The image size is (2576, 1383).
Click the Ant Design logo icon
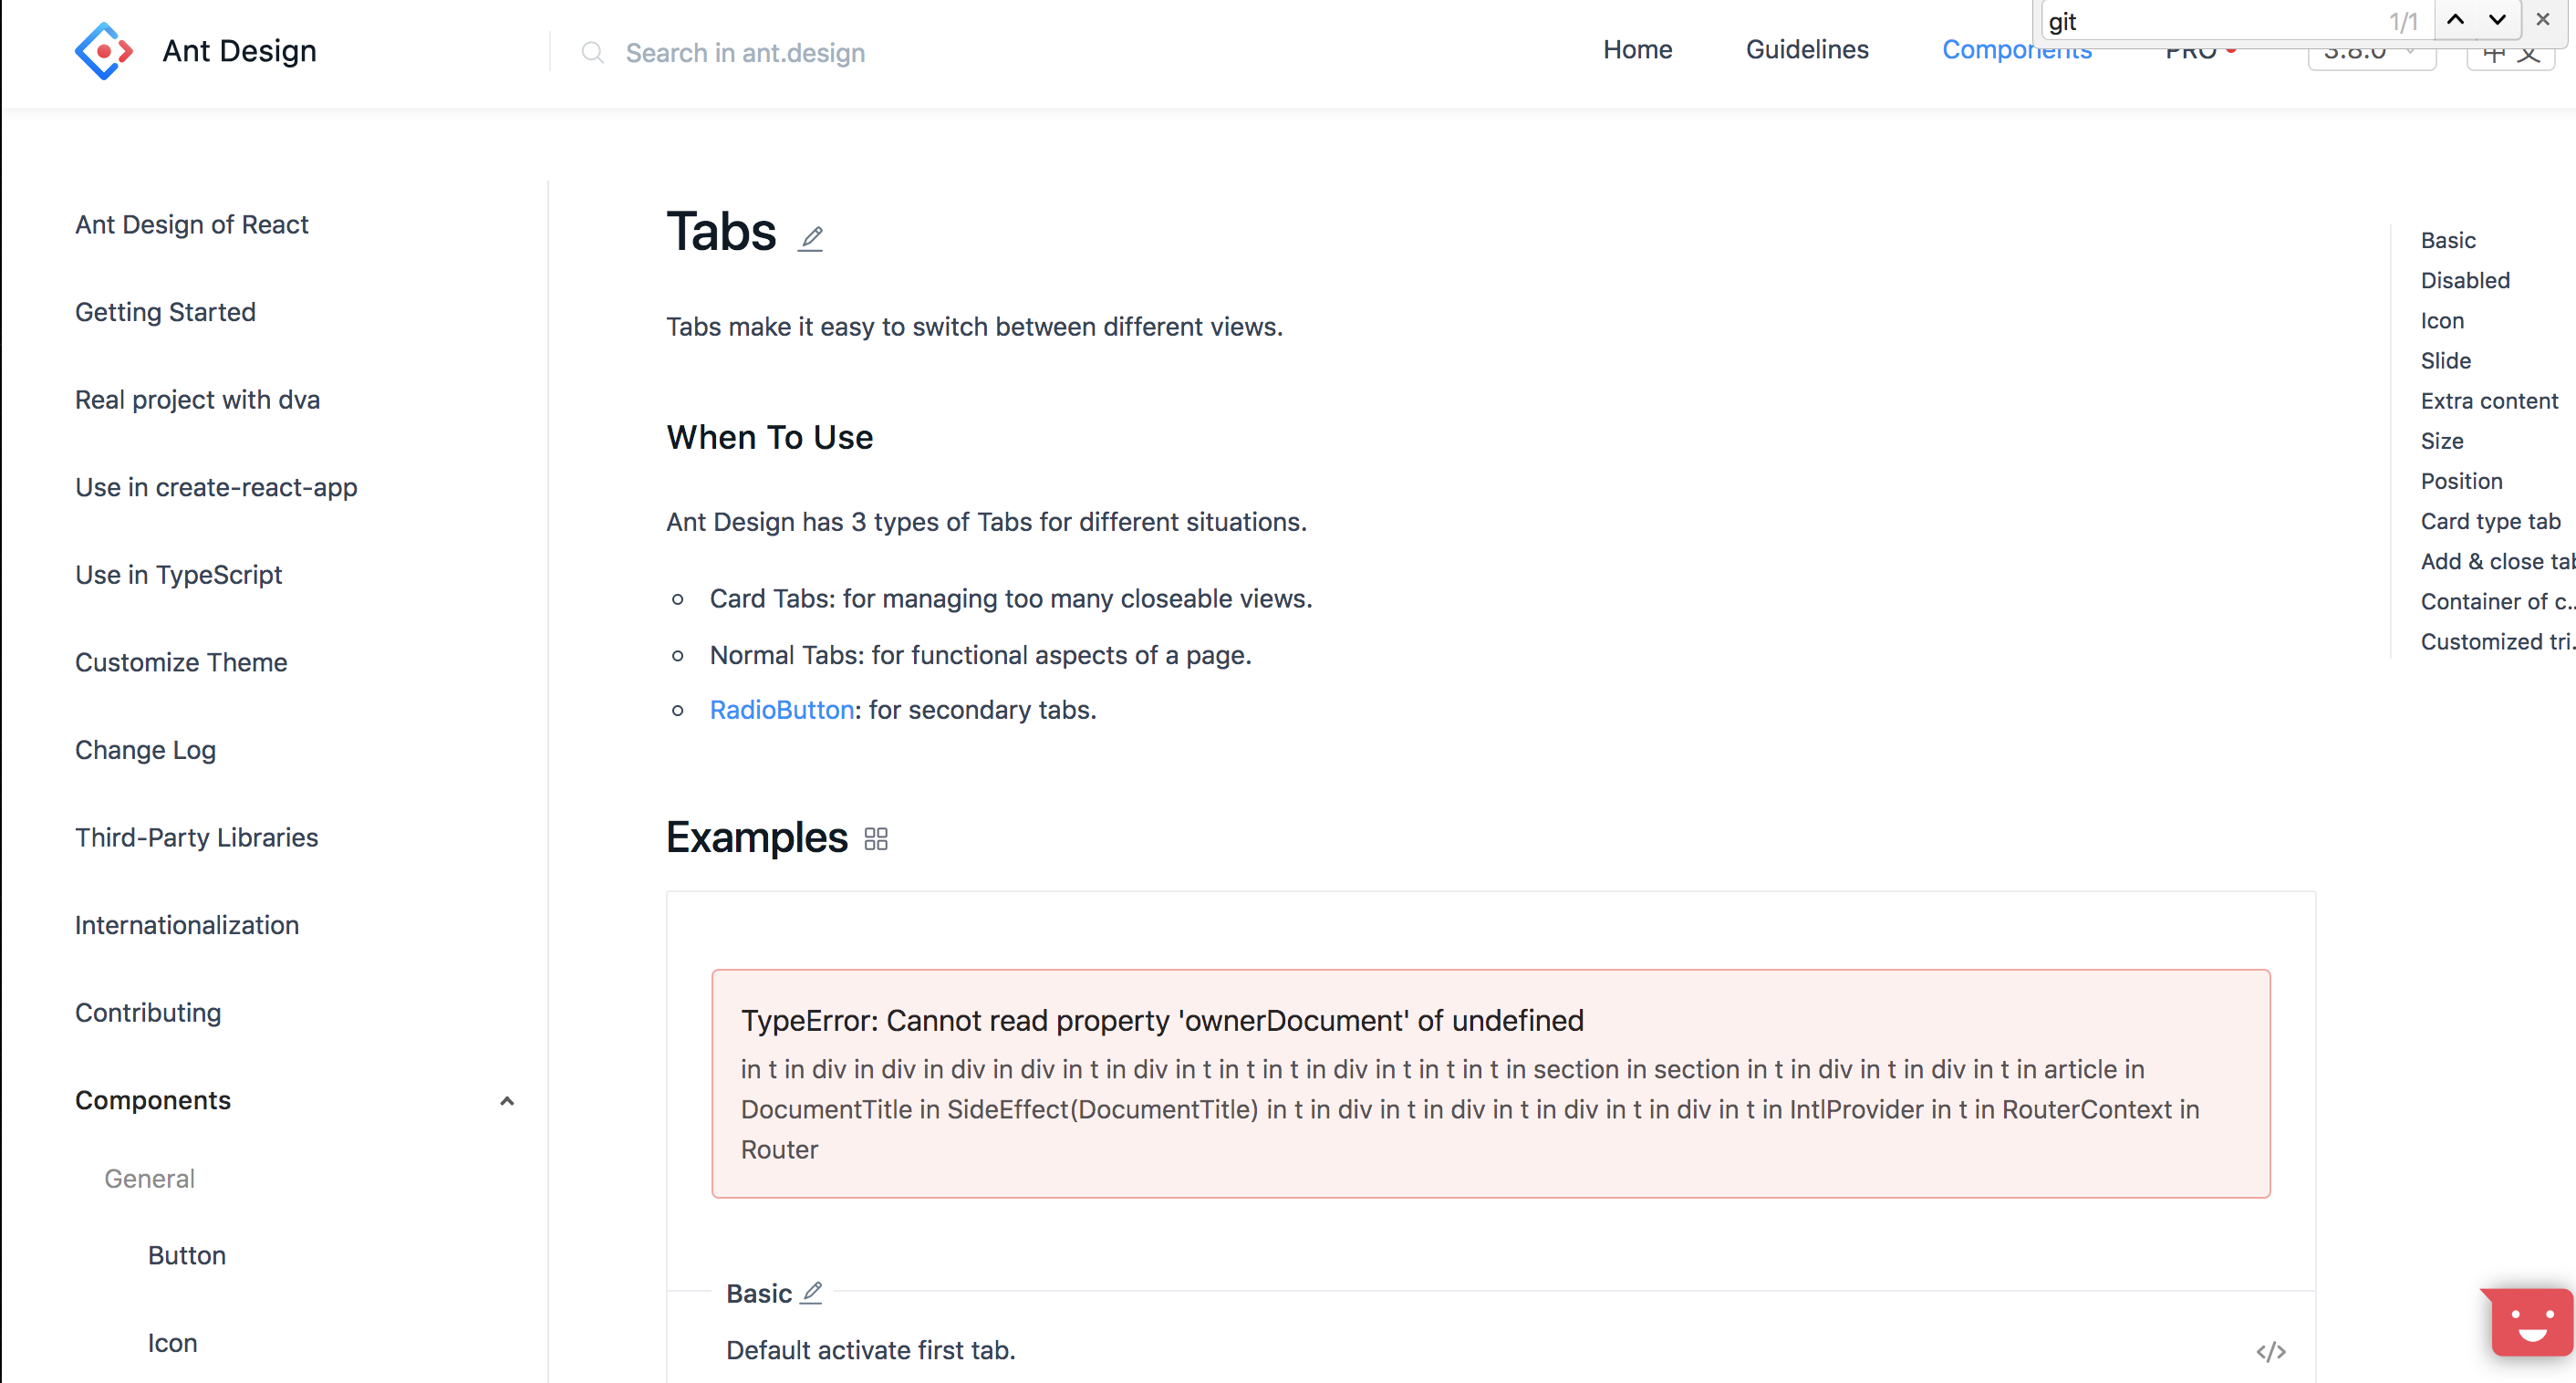coord(103,50)
